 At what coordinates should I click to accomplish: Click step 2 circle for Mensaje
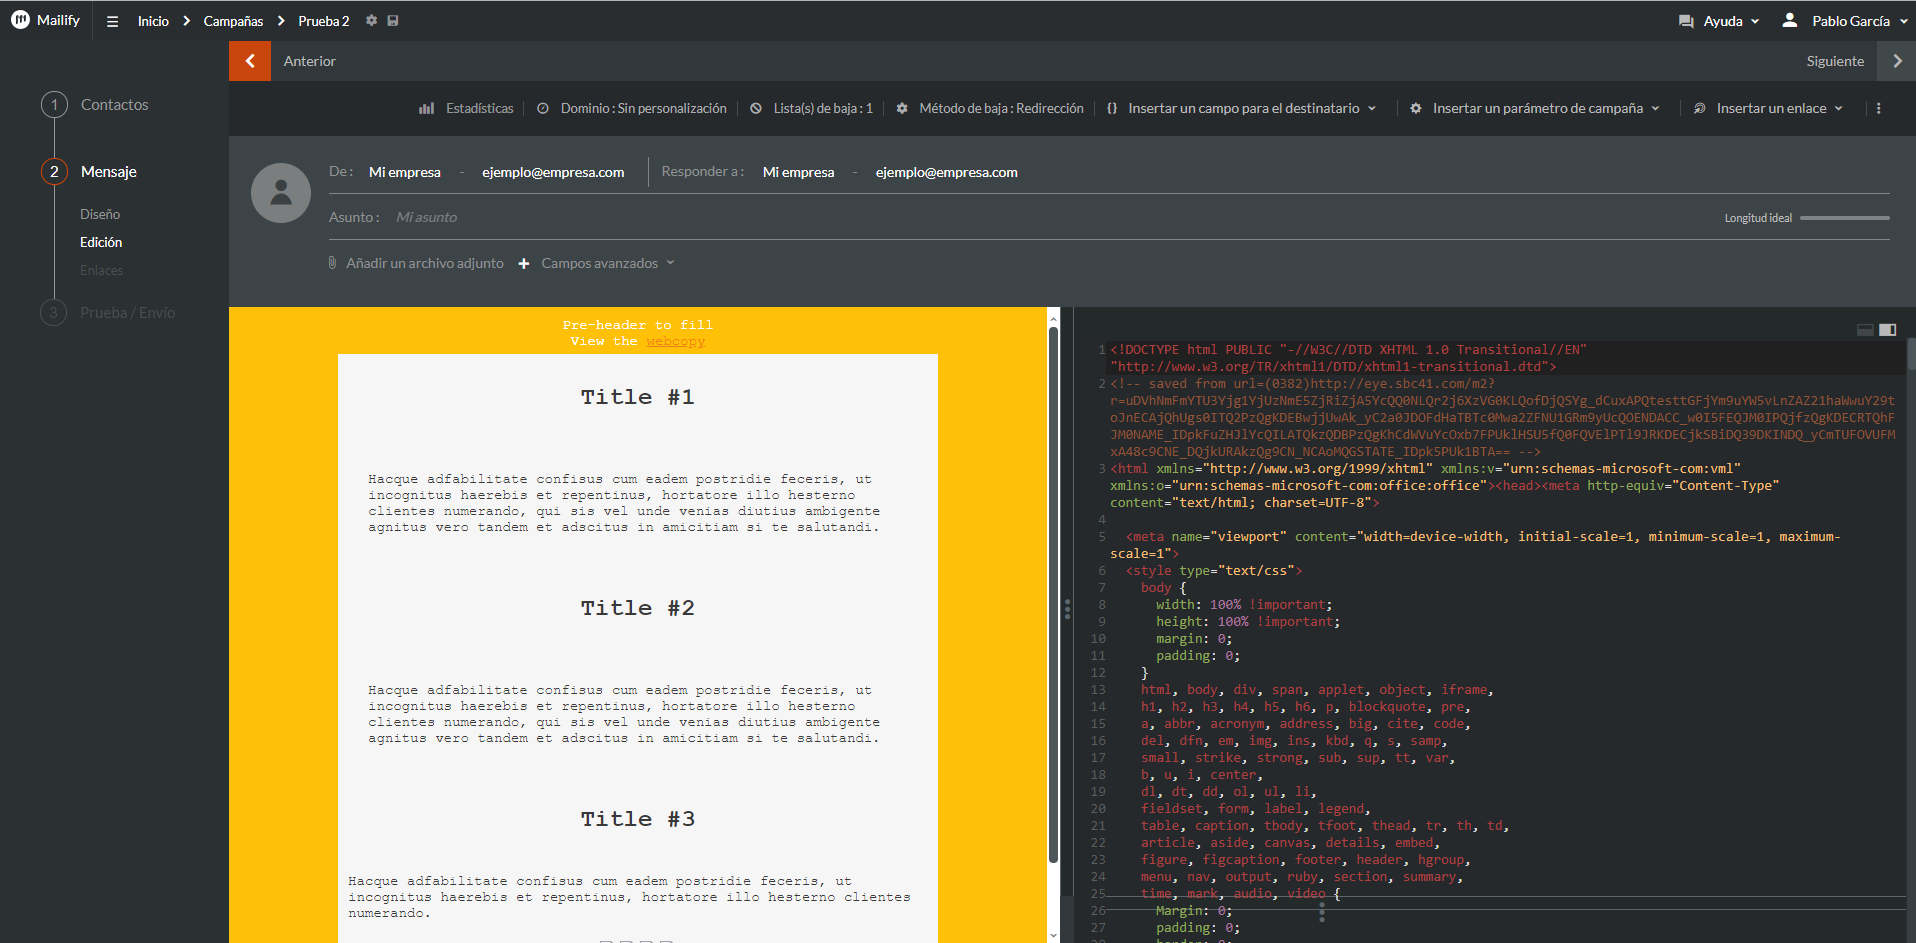pos(54,172)
